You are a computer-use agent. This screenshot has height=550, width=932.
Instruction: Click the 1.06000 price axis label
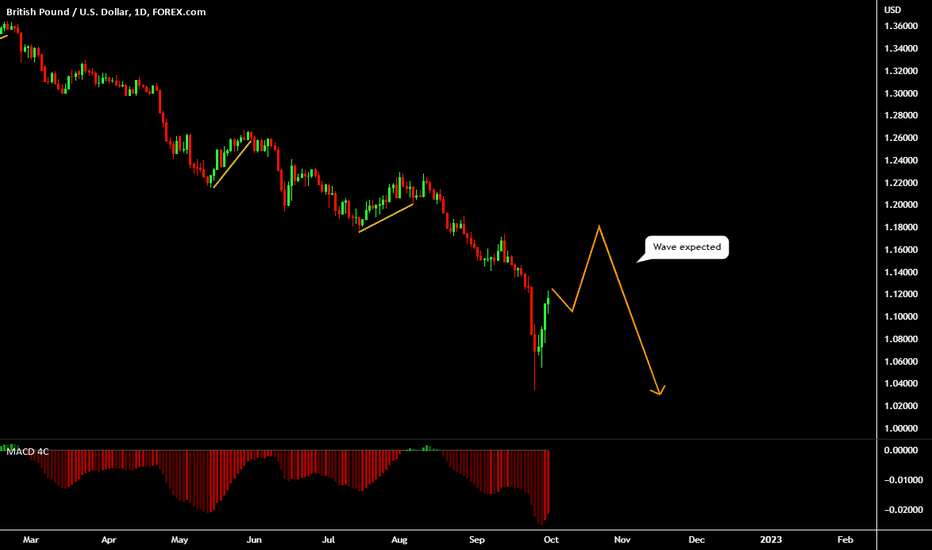(x=900, y=362)
